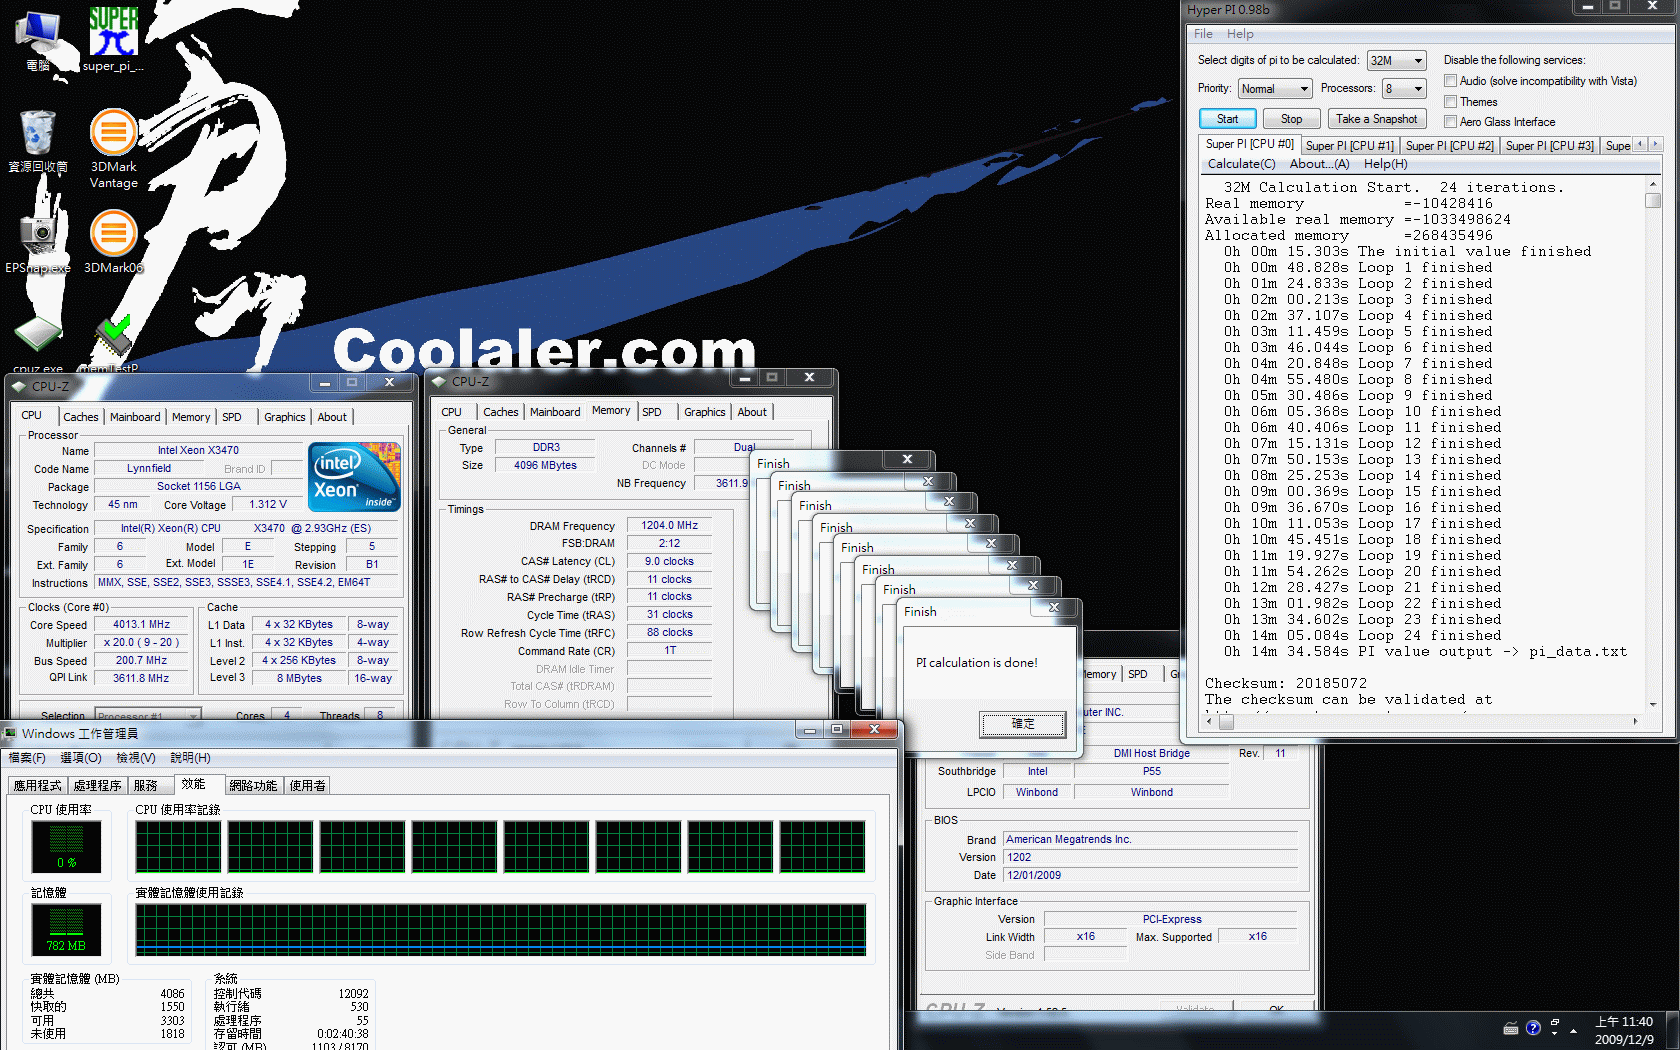Open the Processors dropdown set to 8
The height and width of the screenshot is (1050, 1680).
click(1404, 89)
